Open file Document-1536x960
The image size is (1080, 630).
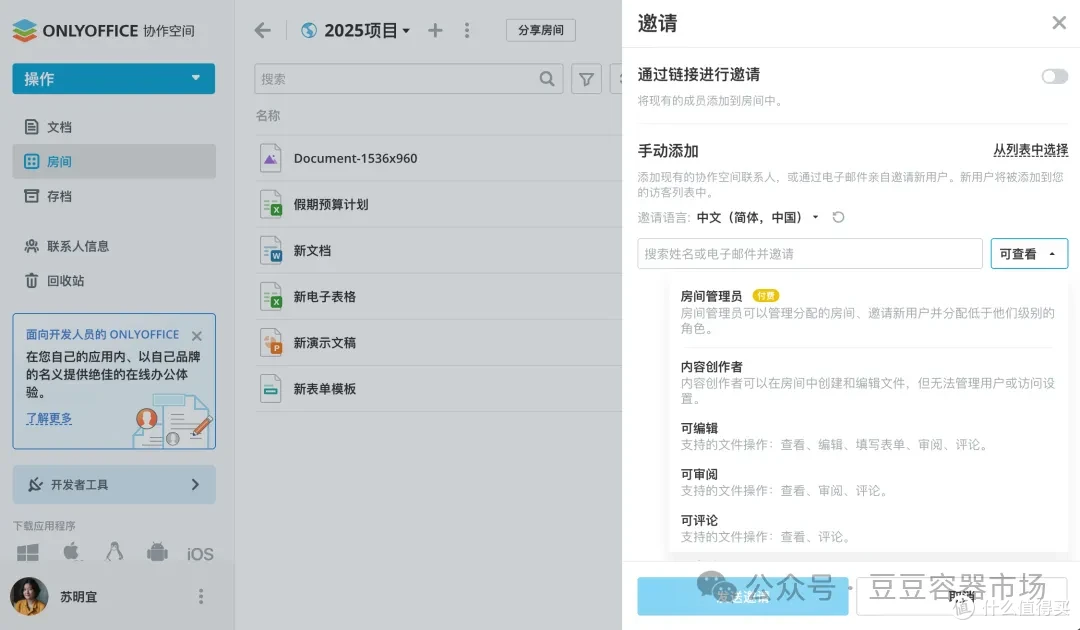[355, 158]
